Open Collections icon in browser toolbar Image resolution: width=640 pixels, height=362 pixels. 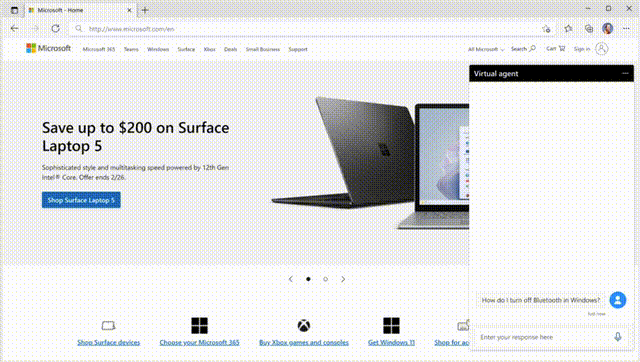[589, 29]
